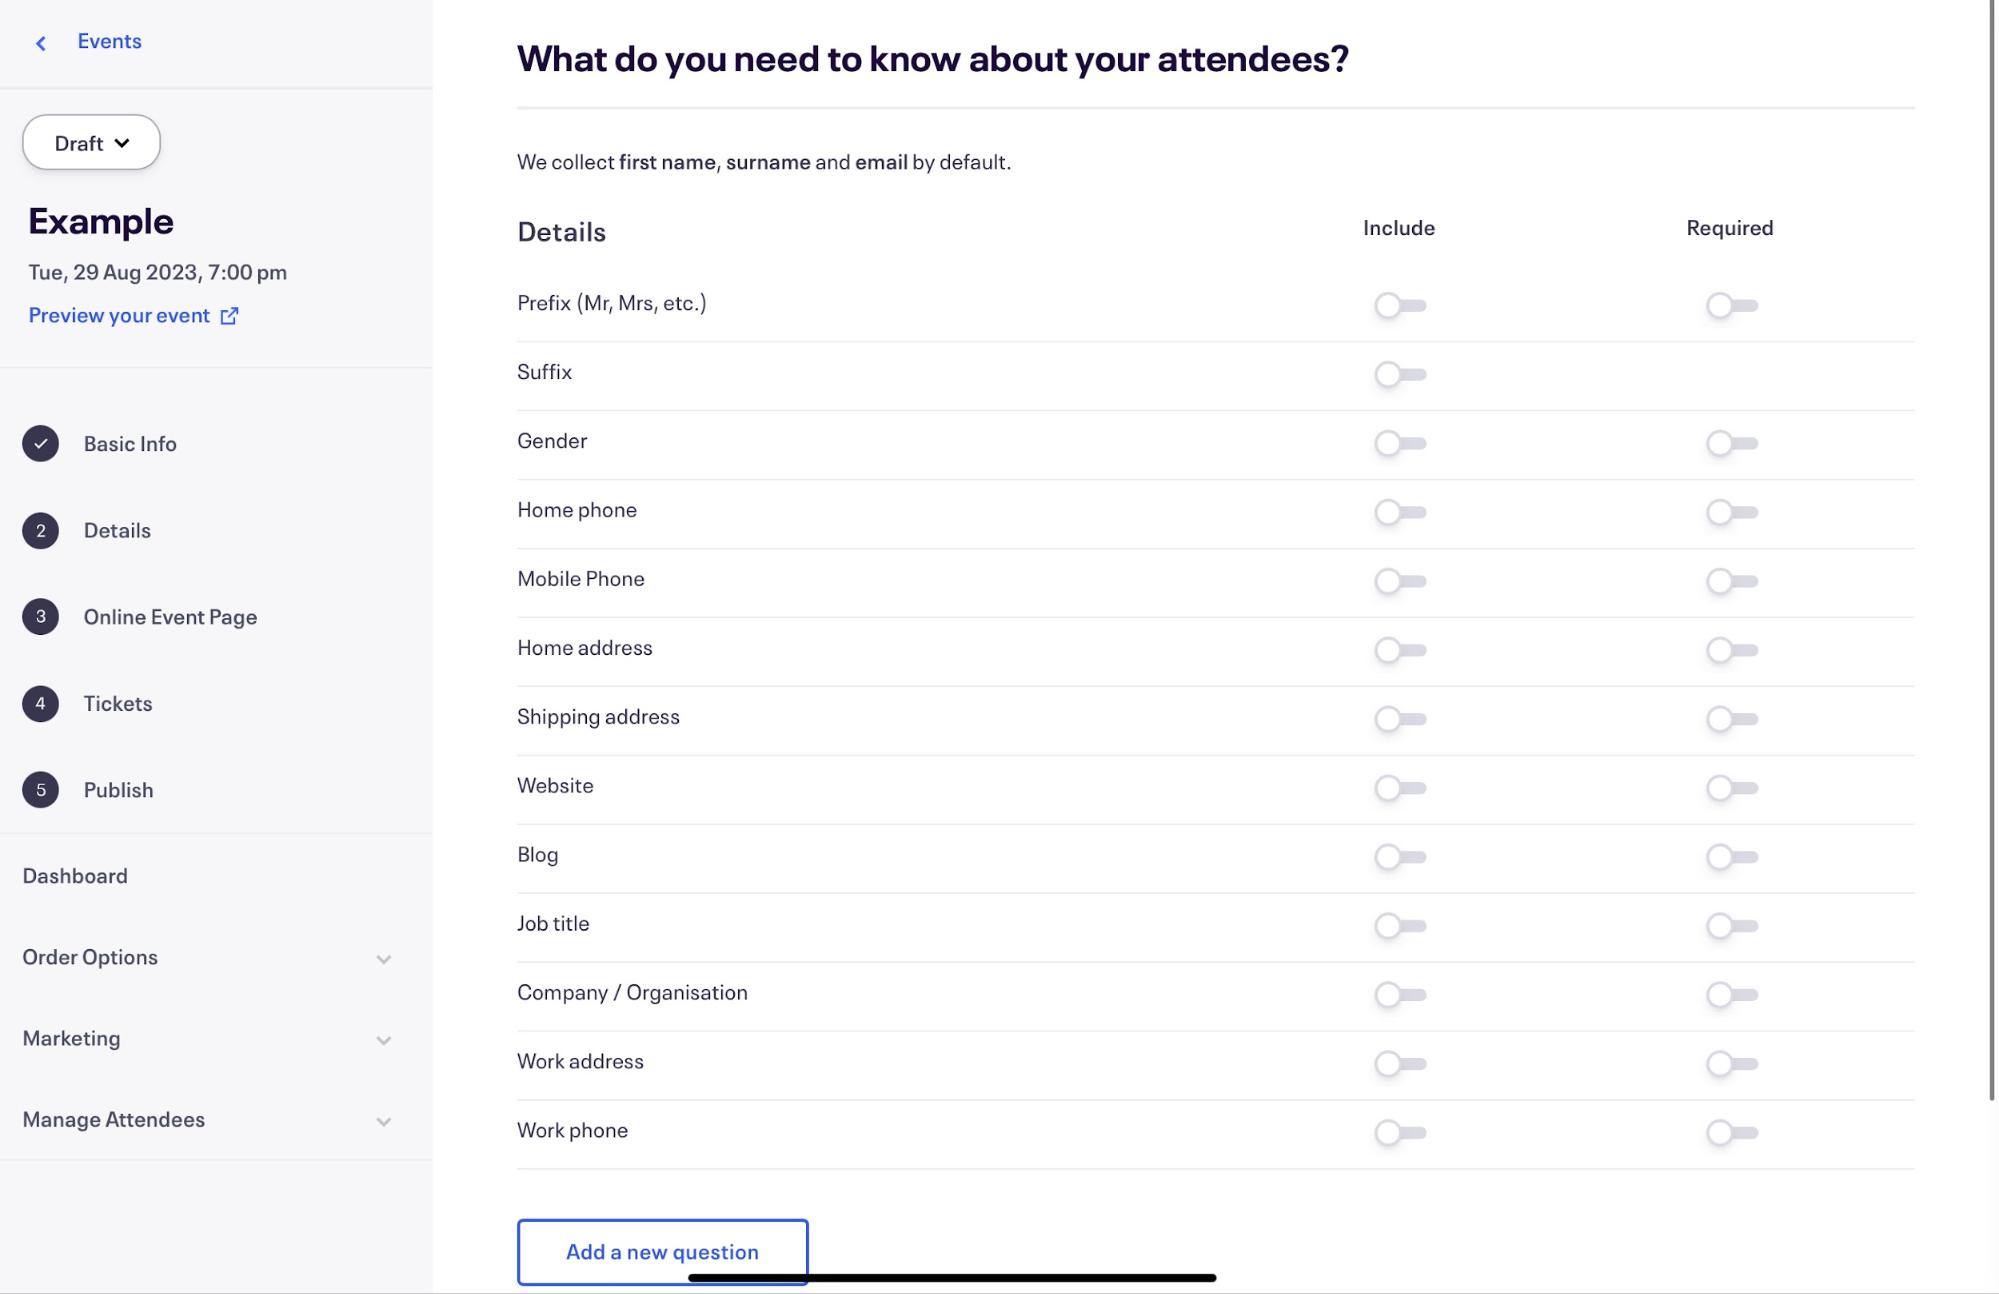Click the step 5 circle for Publish

[41, 790]
